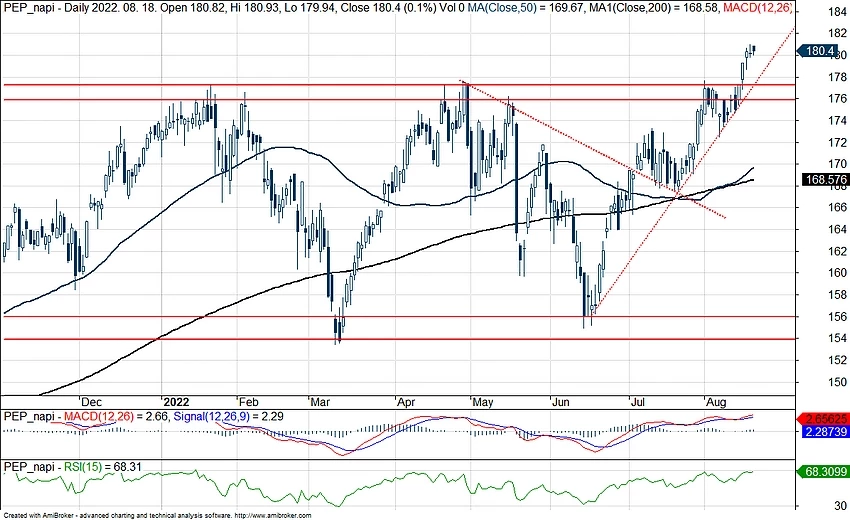Click the Dec date axis label
Screen dimensions: 850x520
coord(91,402)
